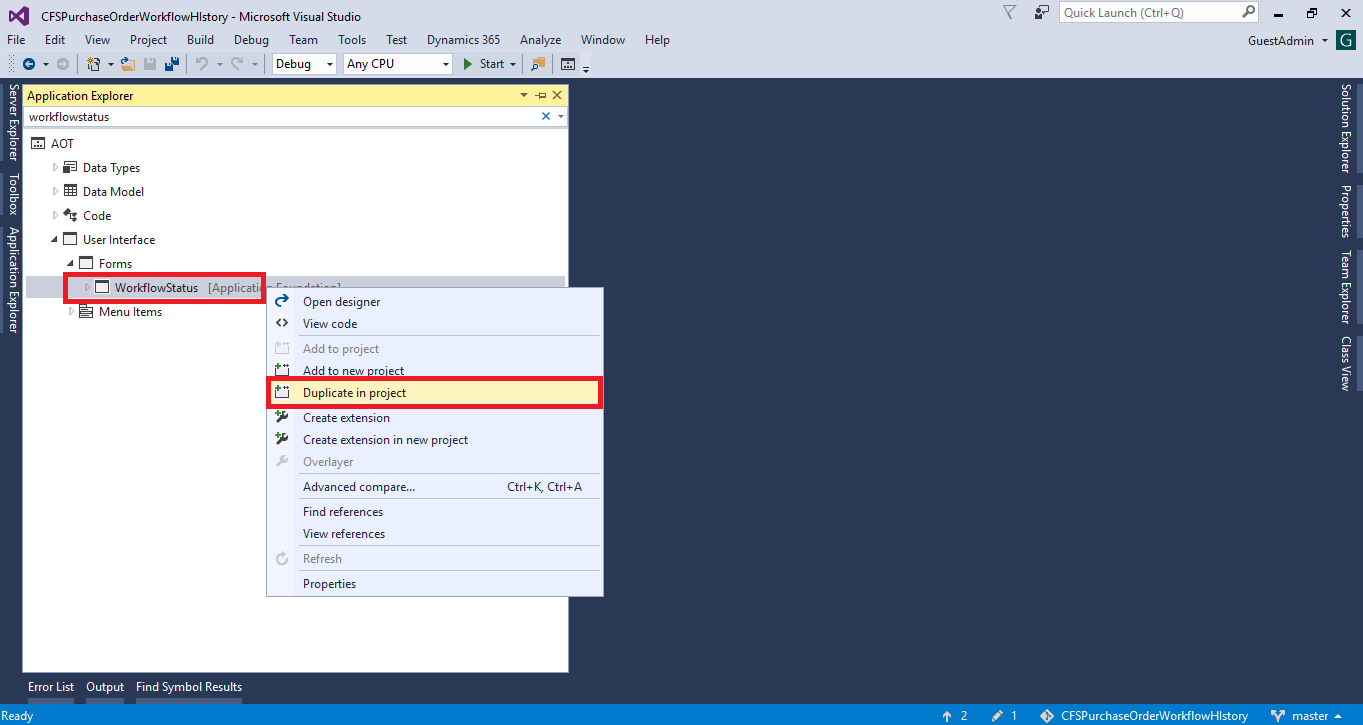Expand the Menu Items tree node

tap(72, 311)
